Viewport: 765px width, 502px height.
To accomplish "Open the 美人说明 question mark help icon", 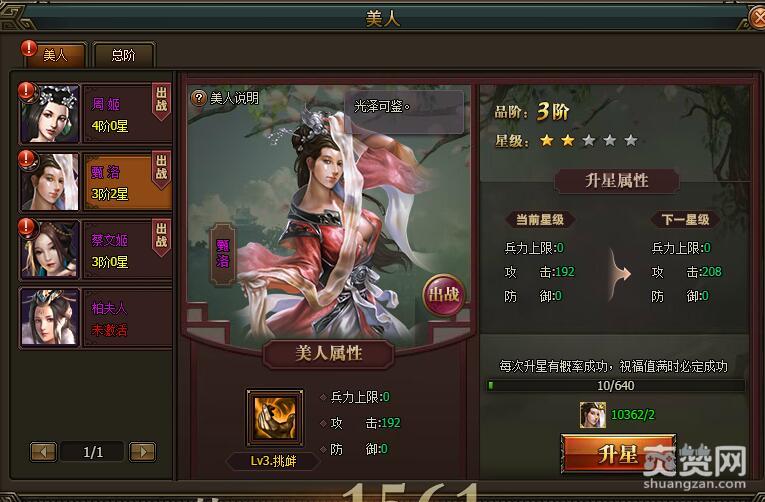I will [199, 98].
